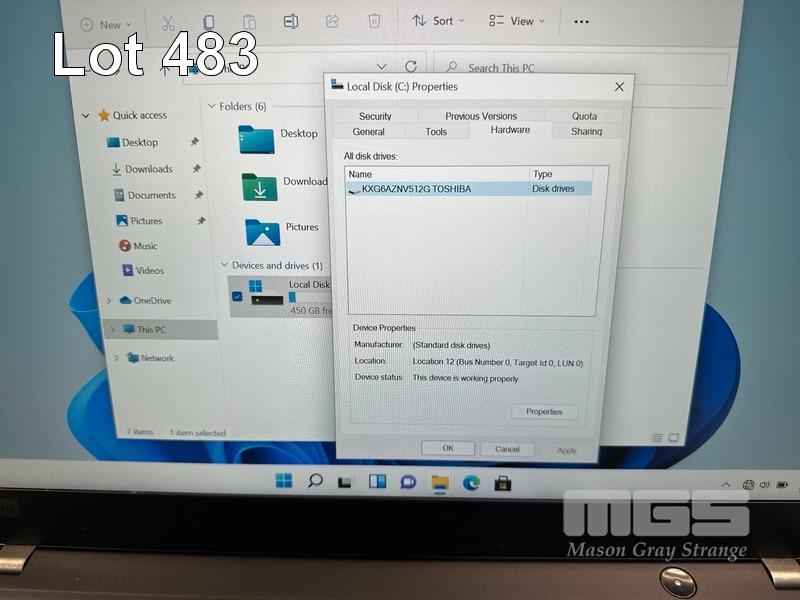Switch to the Tools tab
The image size is (800, 600).
tap(436, 132)
